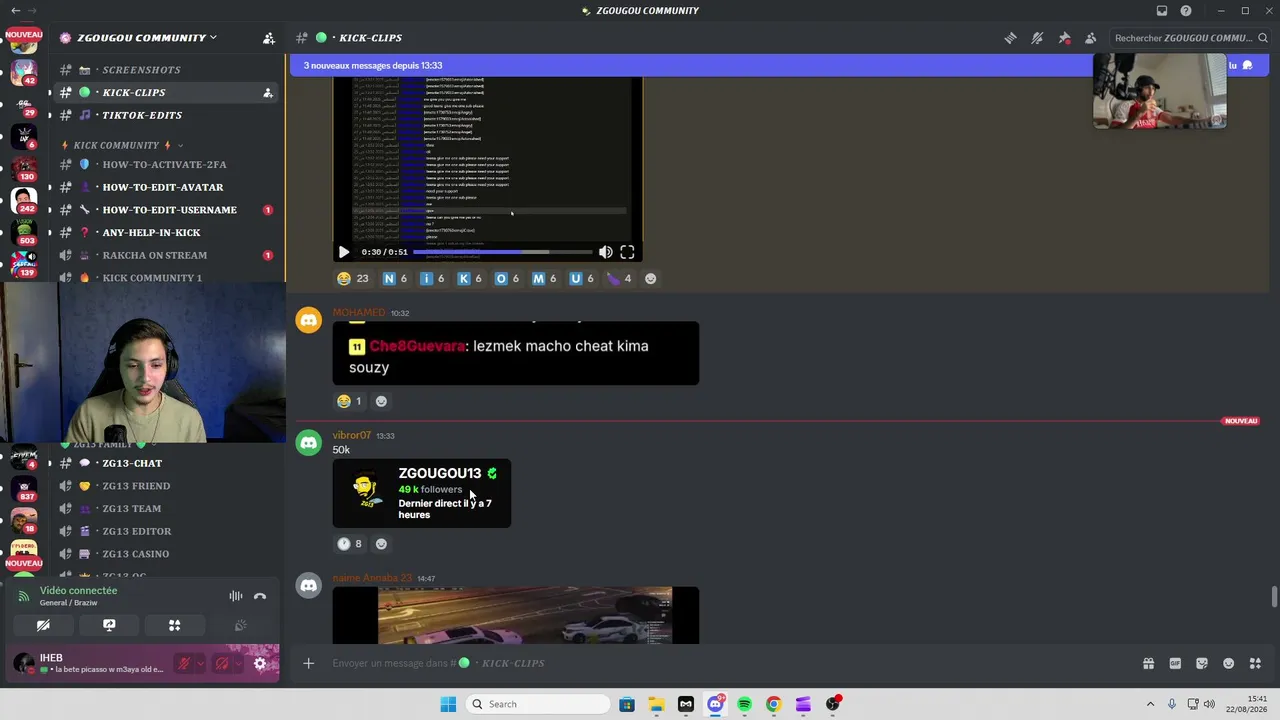Toggle noise suppression waveform icon

pos(236,596)
